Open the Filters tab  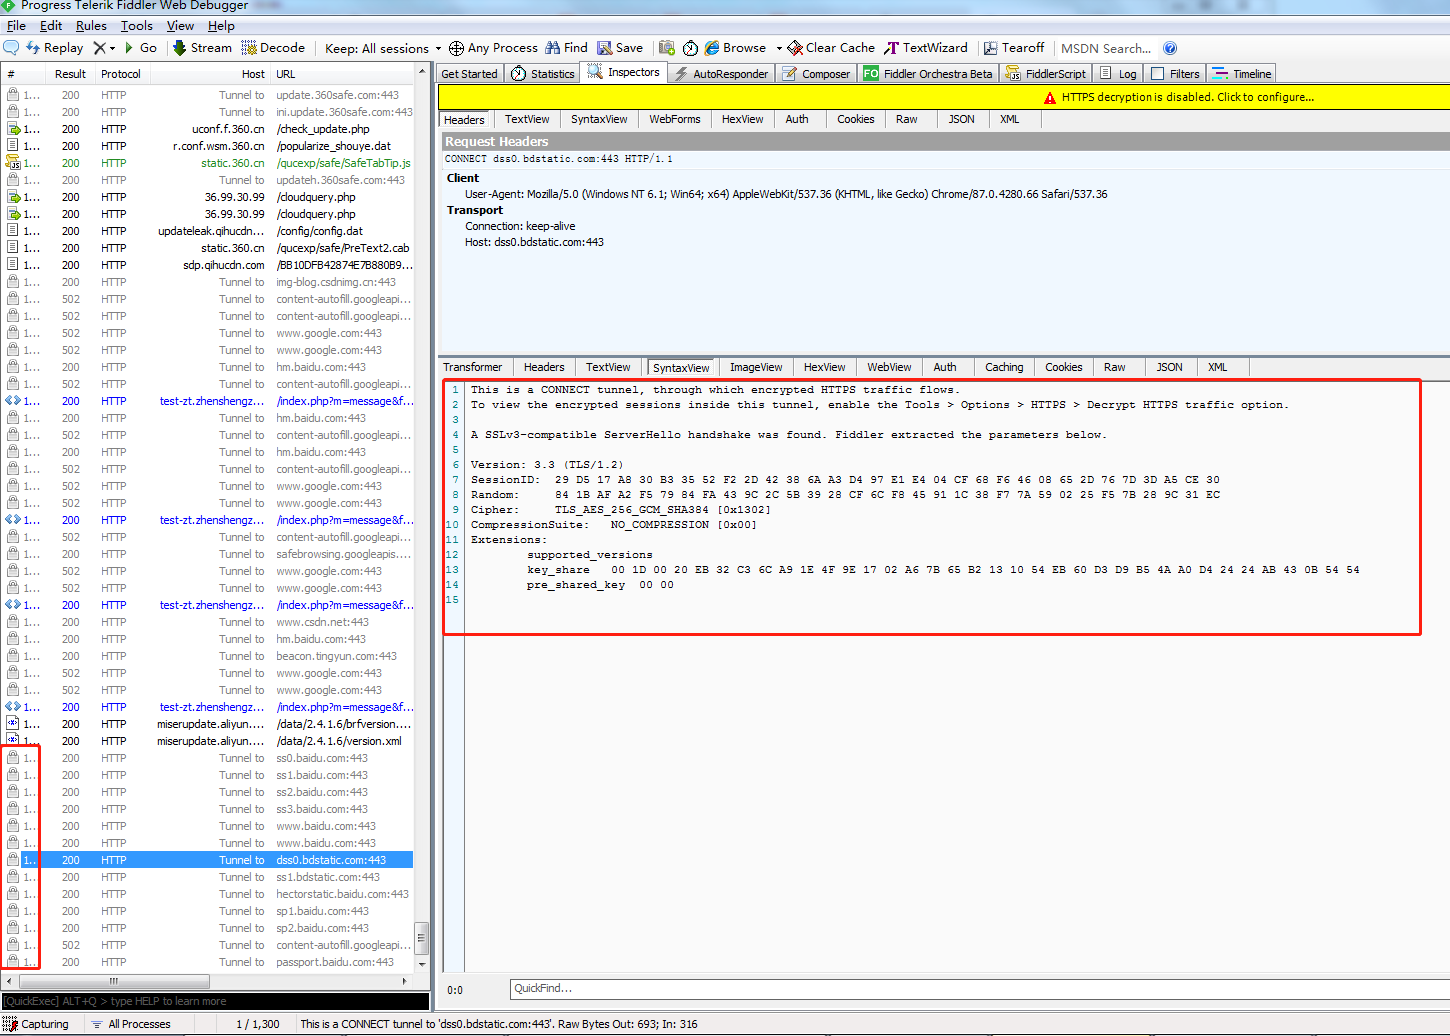(x=1175, y=74)
